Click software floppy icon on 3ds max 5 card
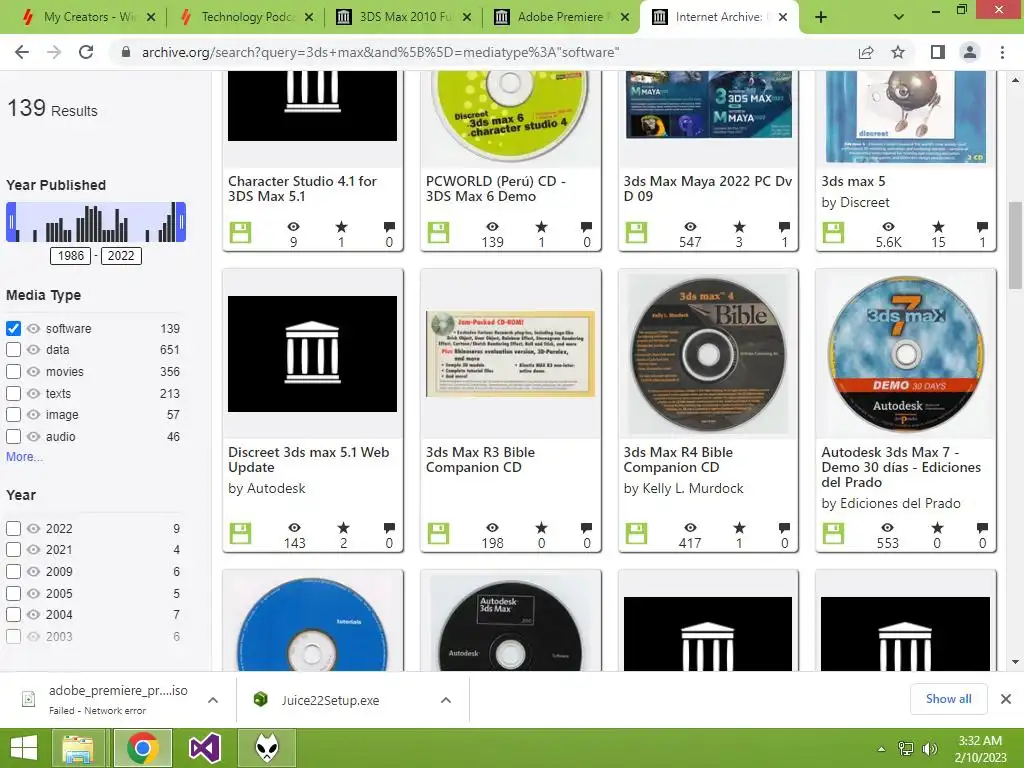Screen dimensions: 1024x768 [833, 232]
